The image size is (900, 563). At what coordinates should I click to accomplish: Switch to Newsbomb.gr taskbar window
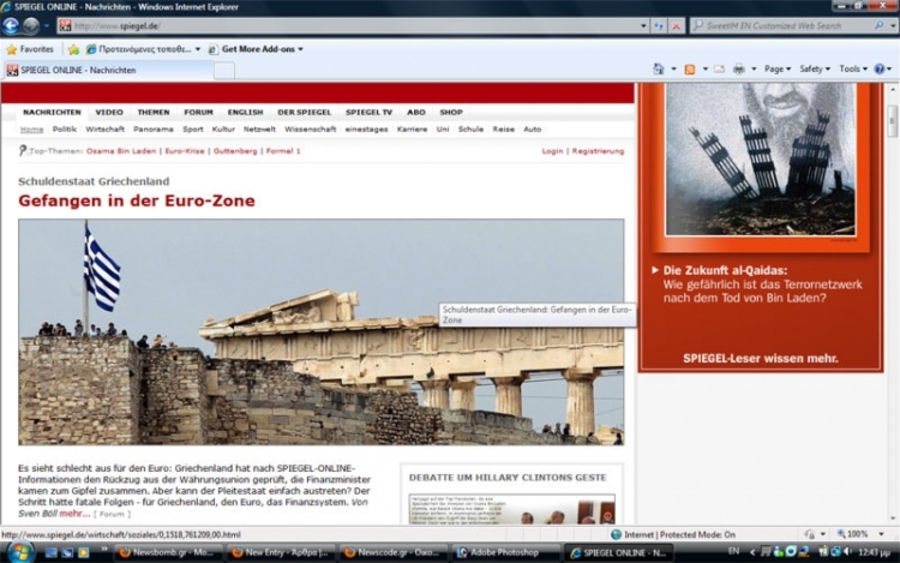coord(166,553)
